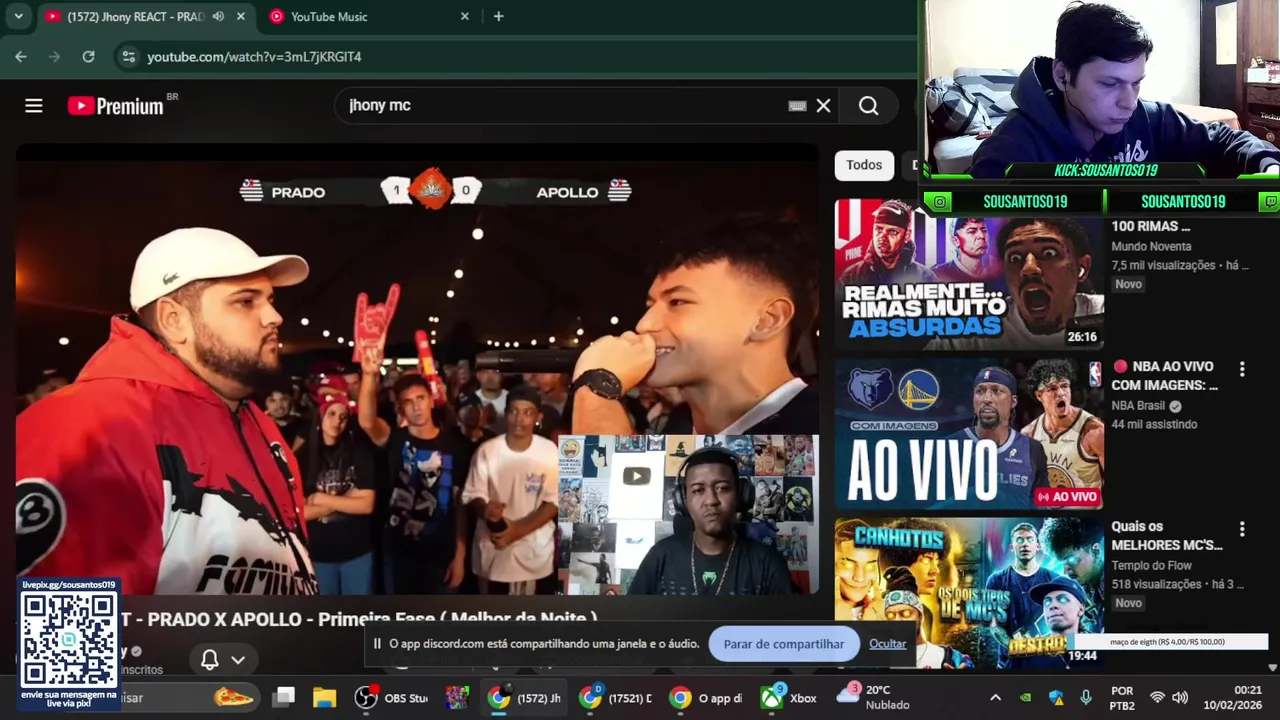Image resolution: width=1280 pixels, height=720 pixels.
Task: Open 'Quais os MELHORES MC'S' title link
Action: tap(1167, 536)
